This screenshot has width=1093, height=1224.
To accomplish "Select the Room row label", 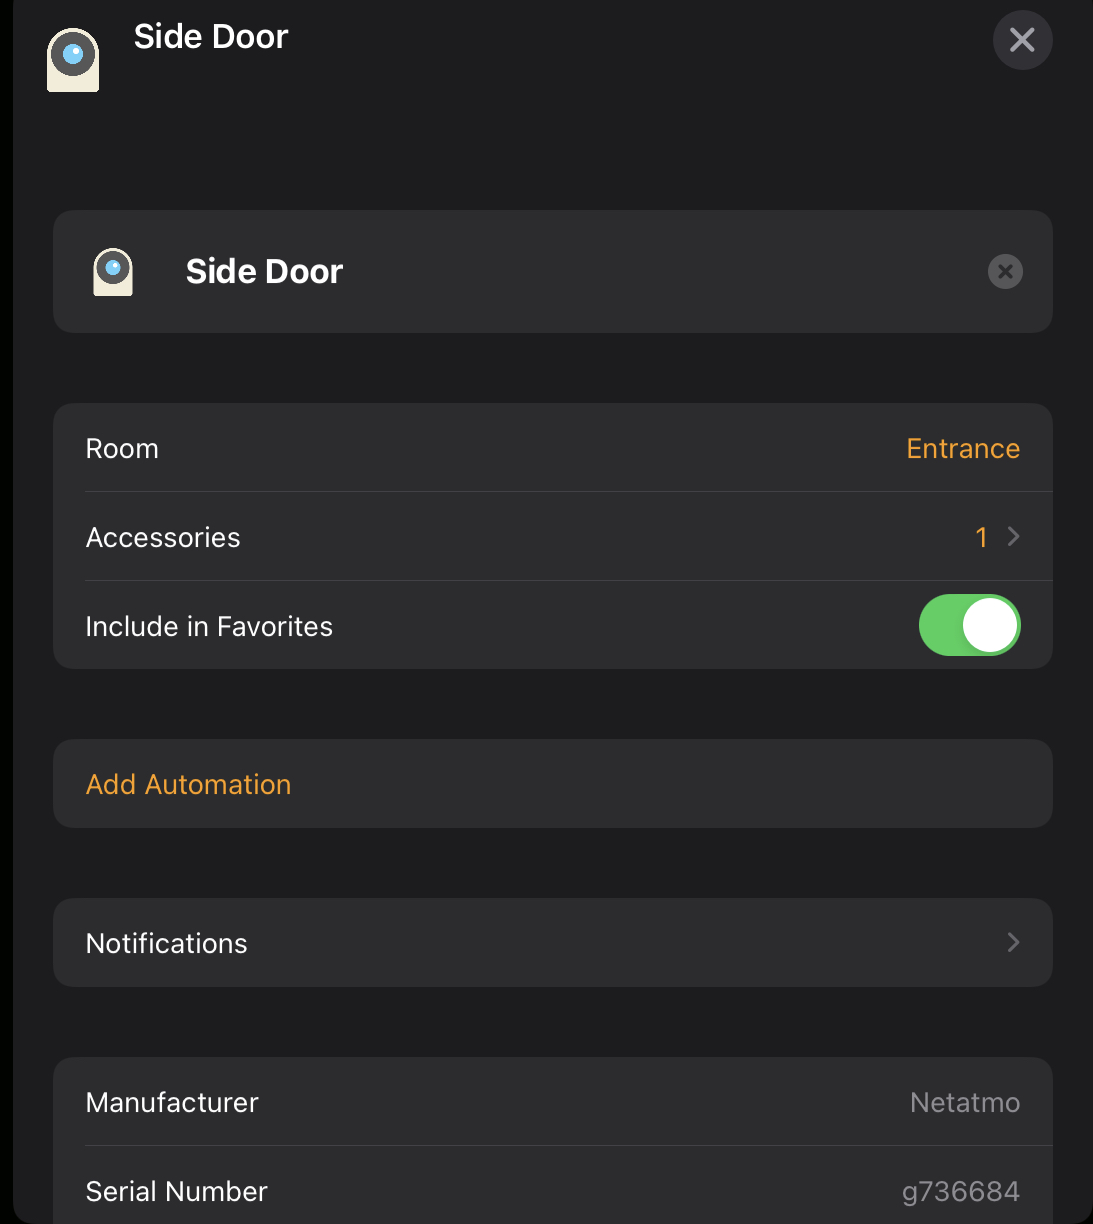I will [x=122, y=449].
